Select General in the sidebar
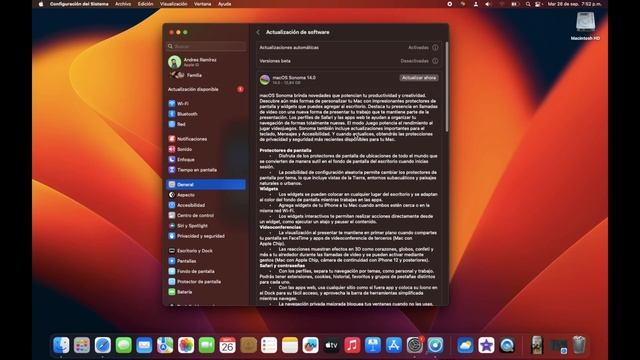 [x=206, y=184]
